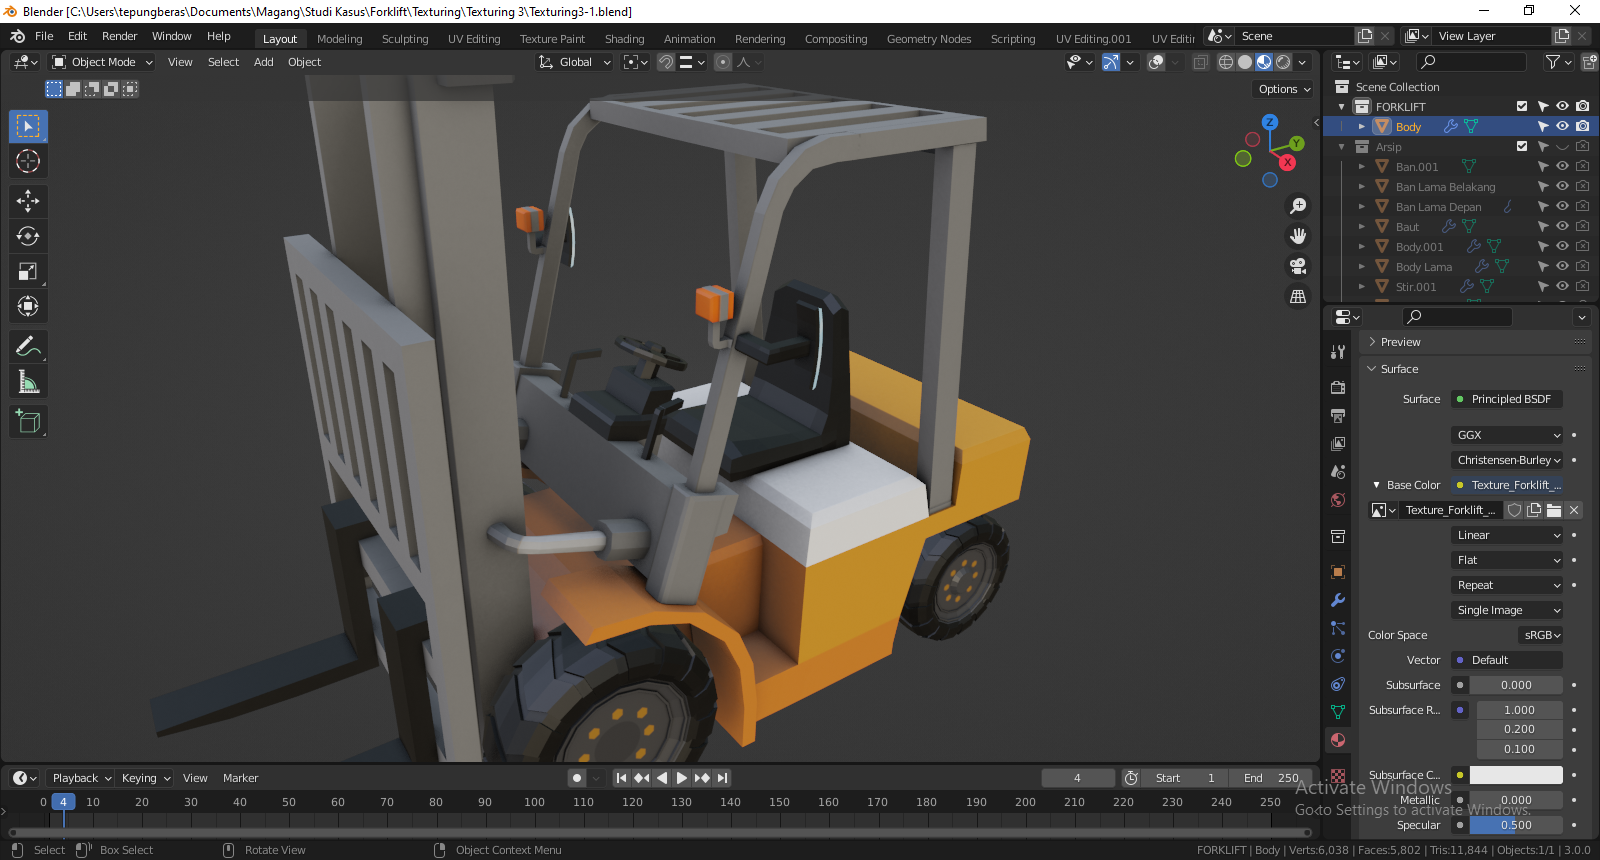Activate the Annotate tool

[28, 347]
